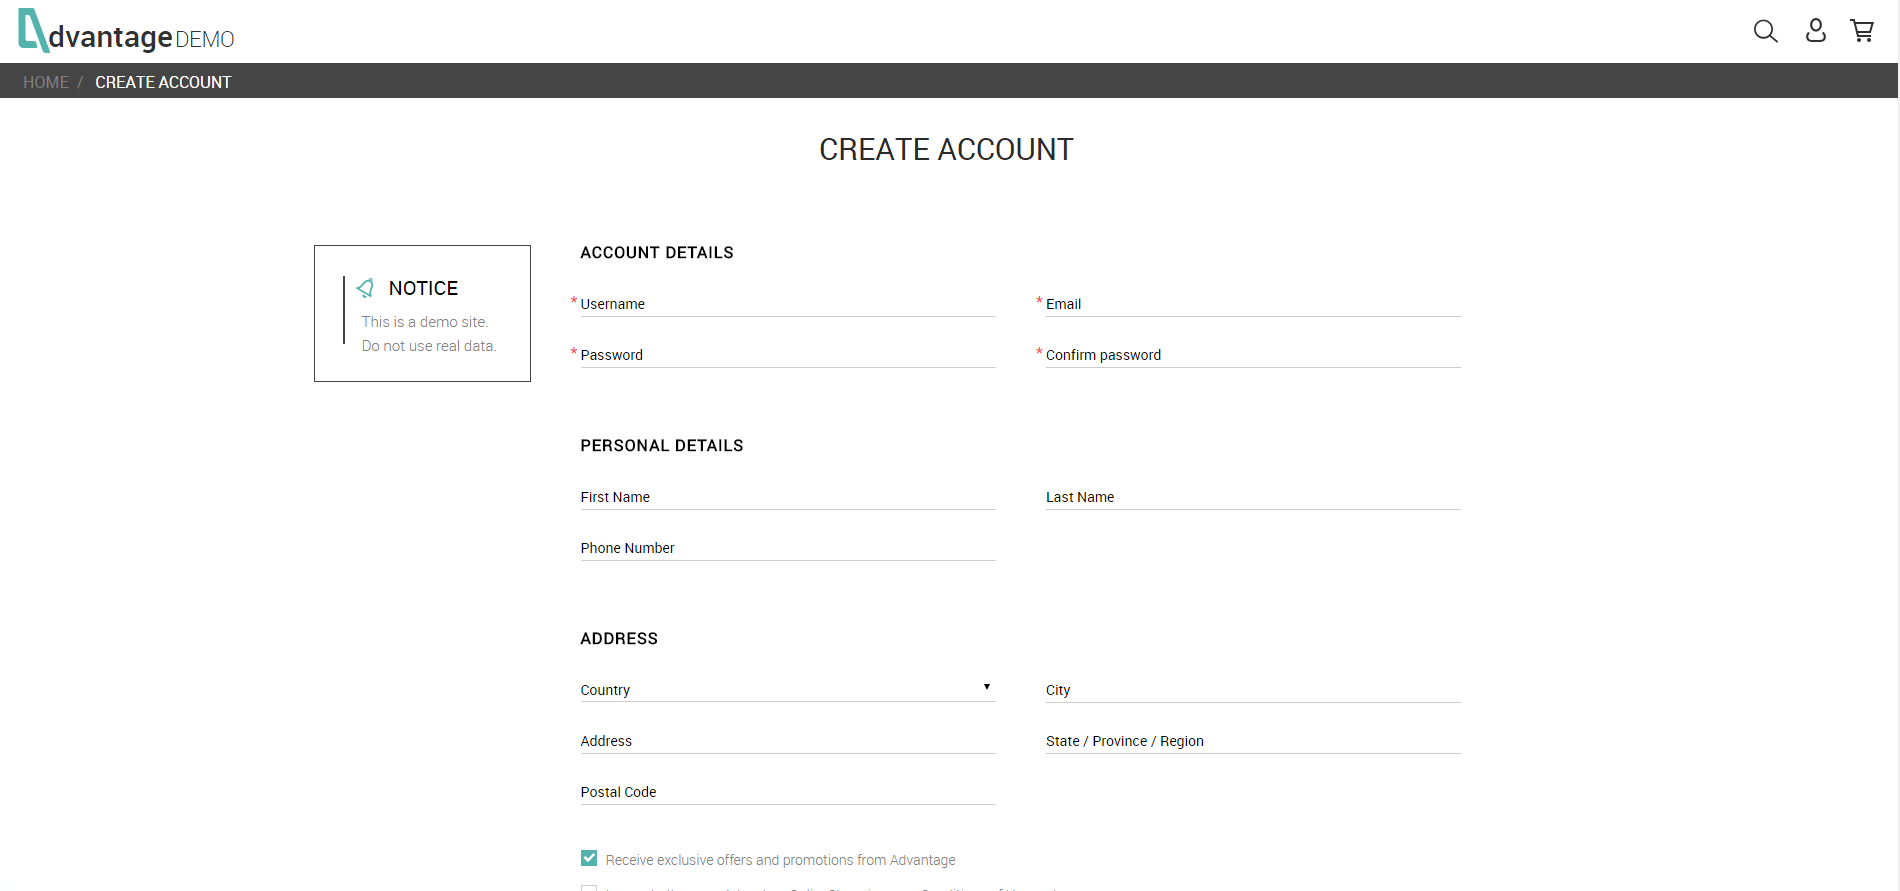1900x891 pixels.
Task: Open the search magnifier icon
Action: pos(1765,31)
